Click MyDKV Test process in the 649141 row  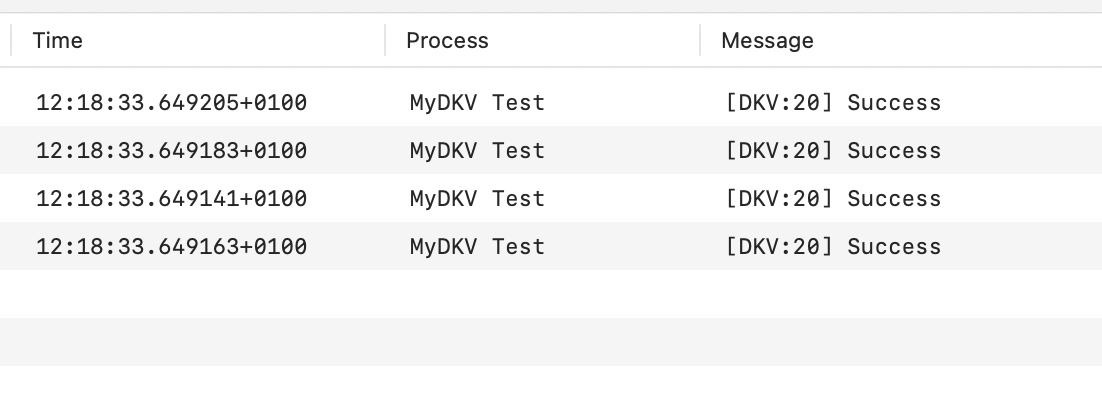tap(477, 198)
